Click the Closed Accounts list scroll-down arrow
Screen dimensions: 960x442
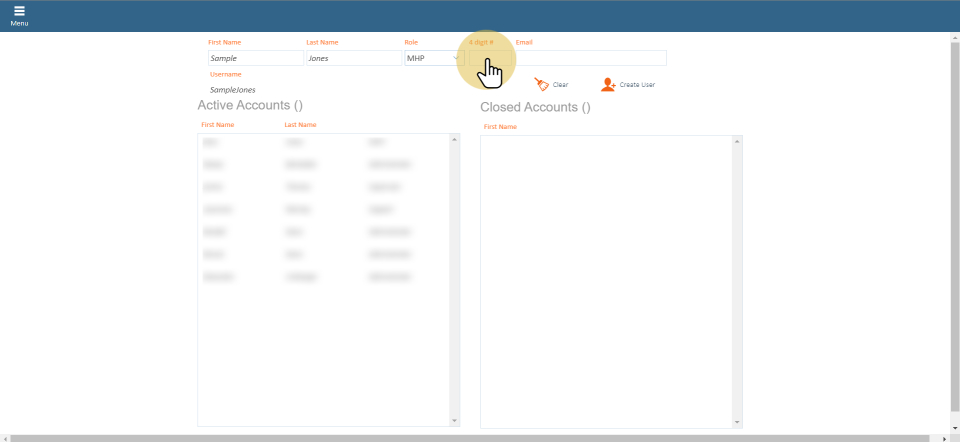click(x=737, y=422)
